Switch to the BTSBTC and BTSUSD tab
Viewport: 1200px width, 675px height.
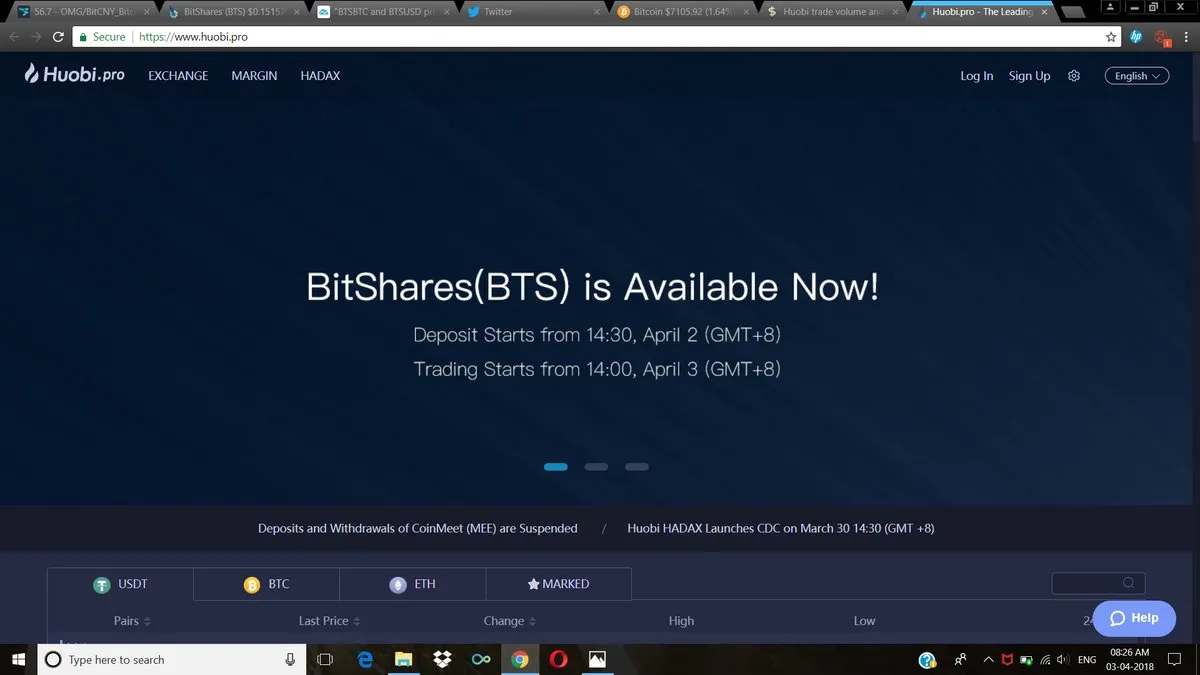(382, 12)
